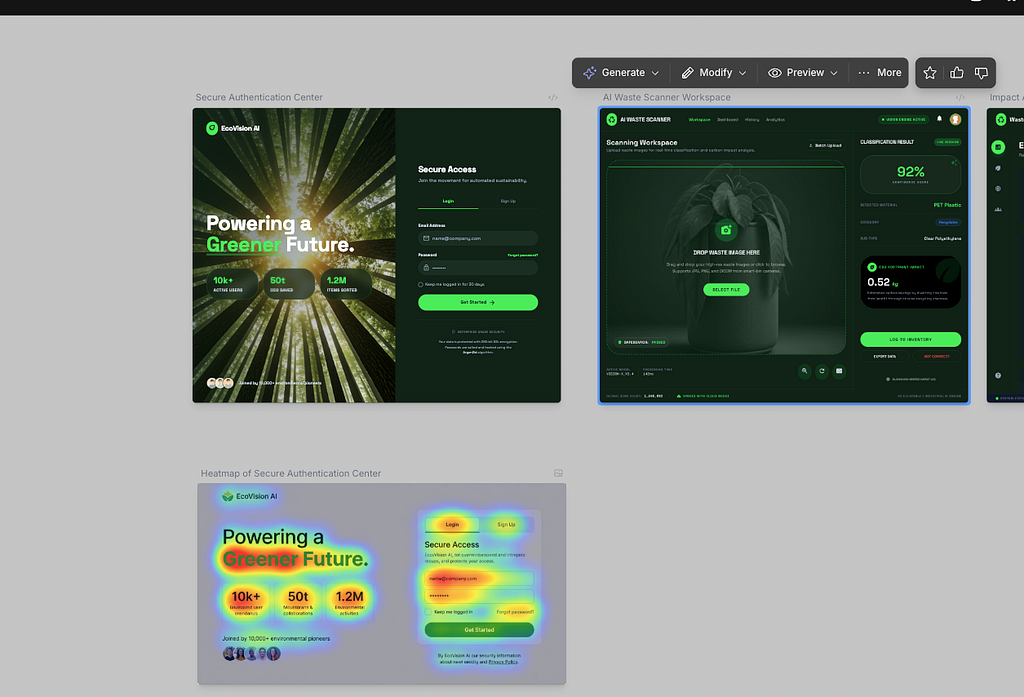This screenshot has width=1024, height=697.
Task: Toggle Keep me logged in for 30 days
Action: (421, 285)
